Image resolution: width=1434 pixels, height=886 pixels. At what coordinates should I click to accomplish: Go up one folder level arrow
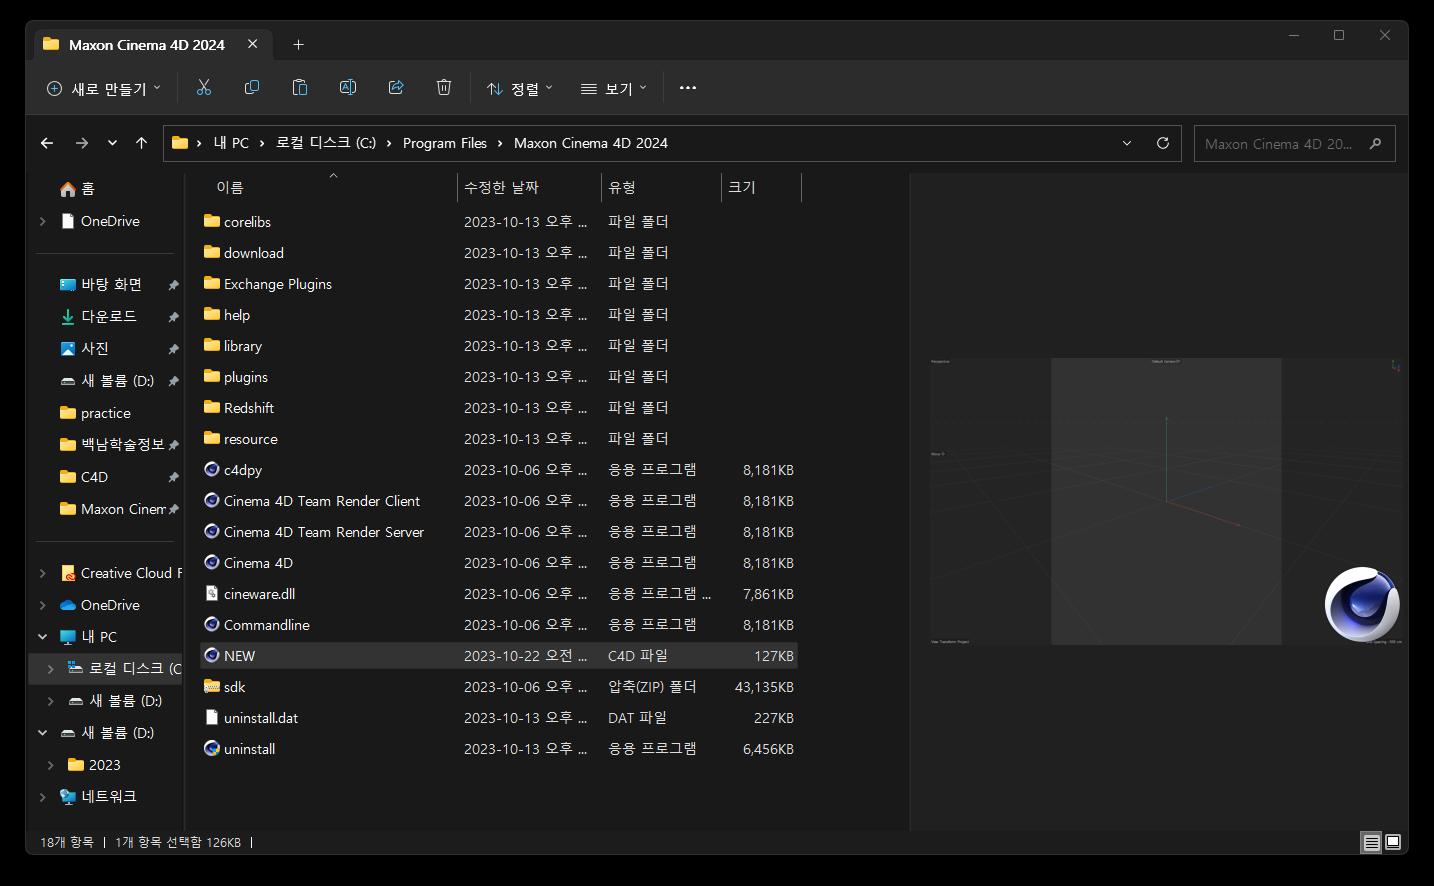[x=141, y=143]
